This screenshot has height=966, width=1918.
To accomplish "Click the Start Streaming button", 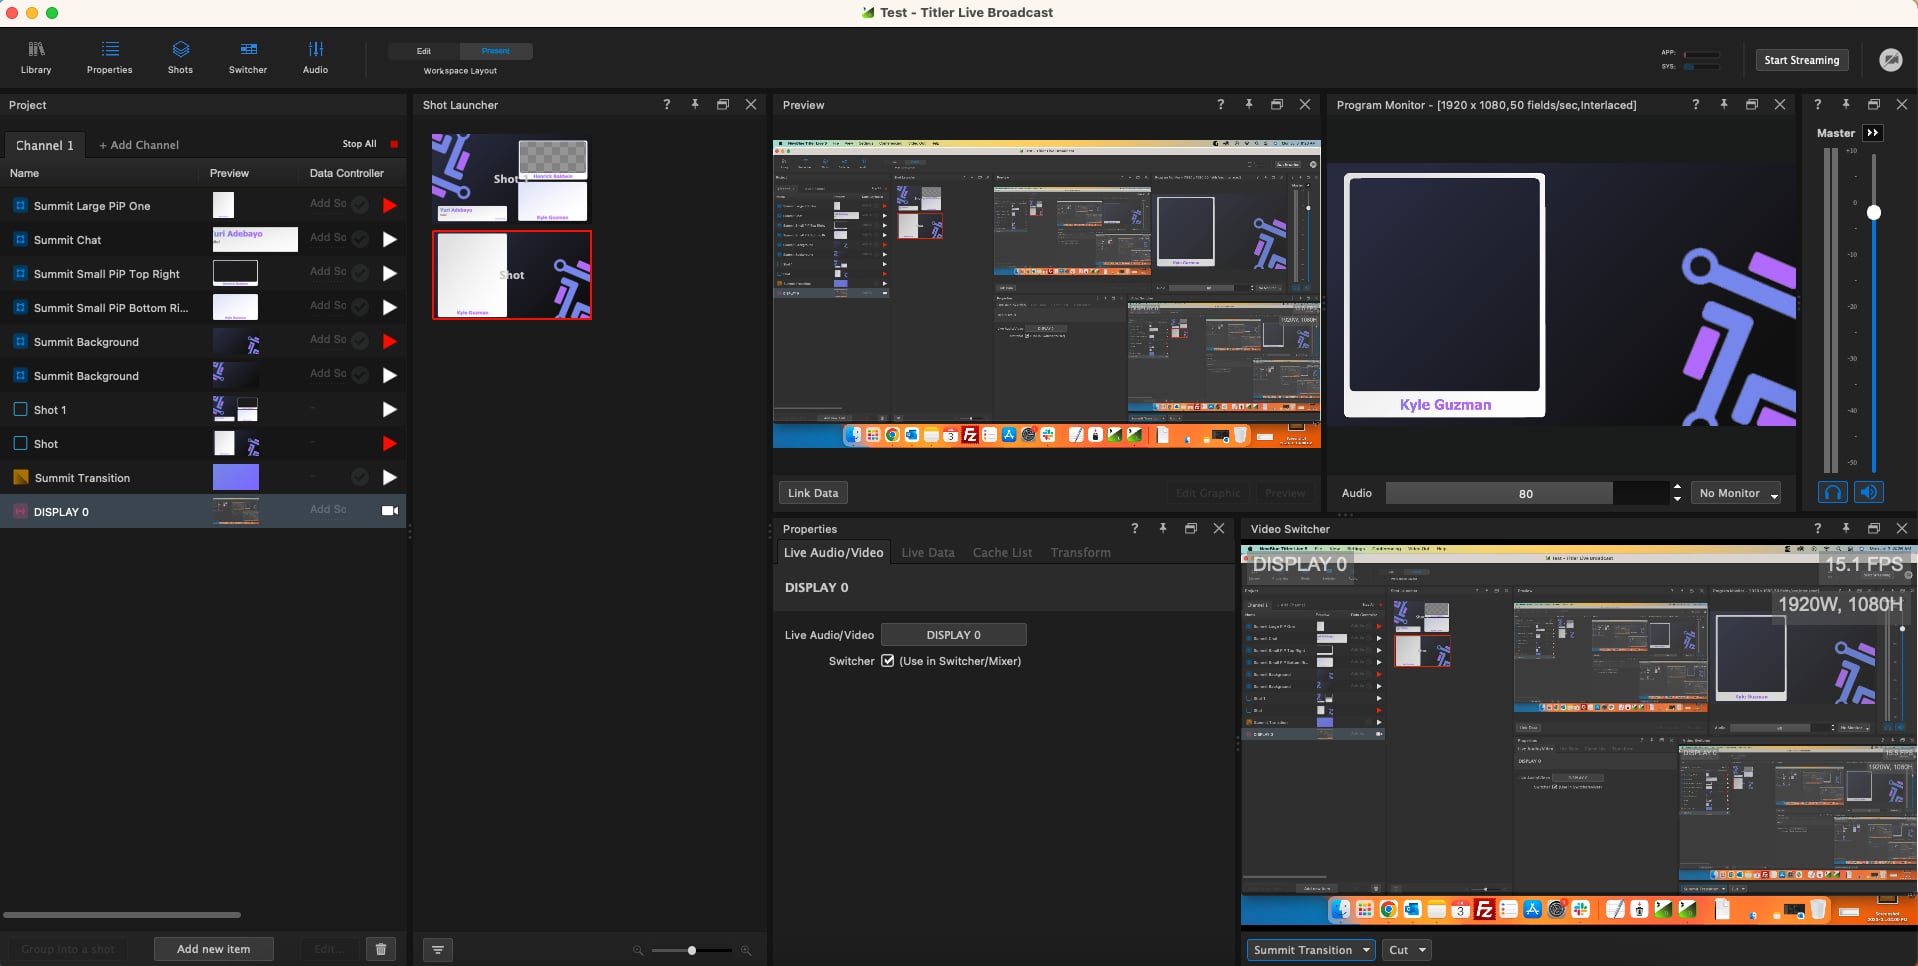I will click(x=1802, y=60).
